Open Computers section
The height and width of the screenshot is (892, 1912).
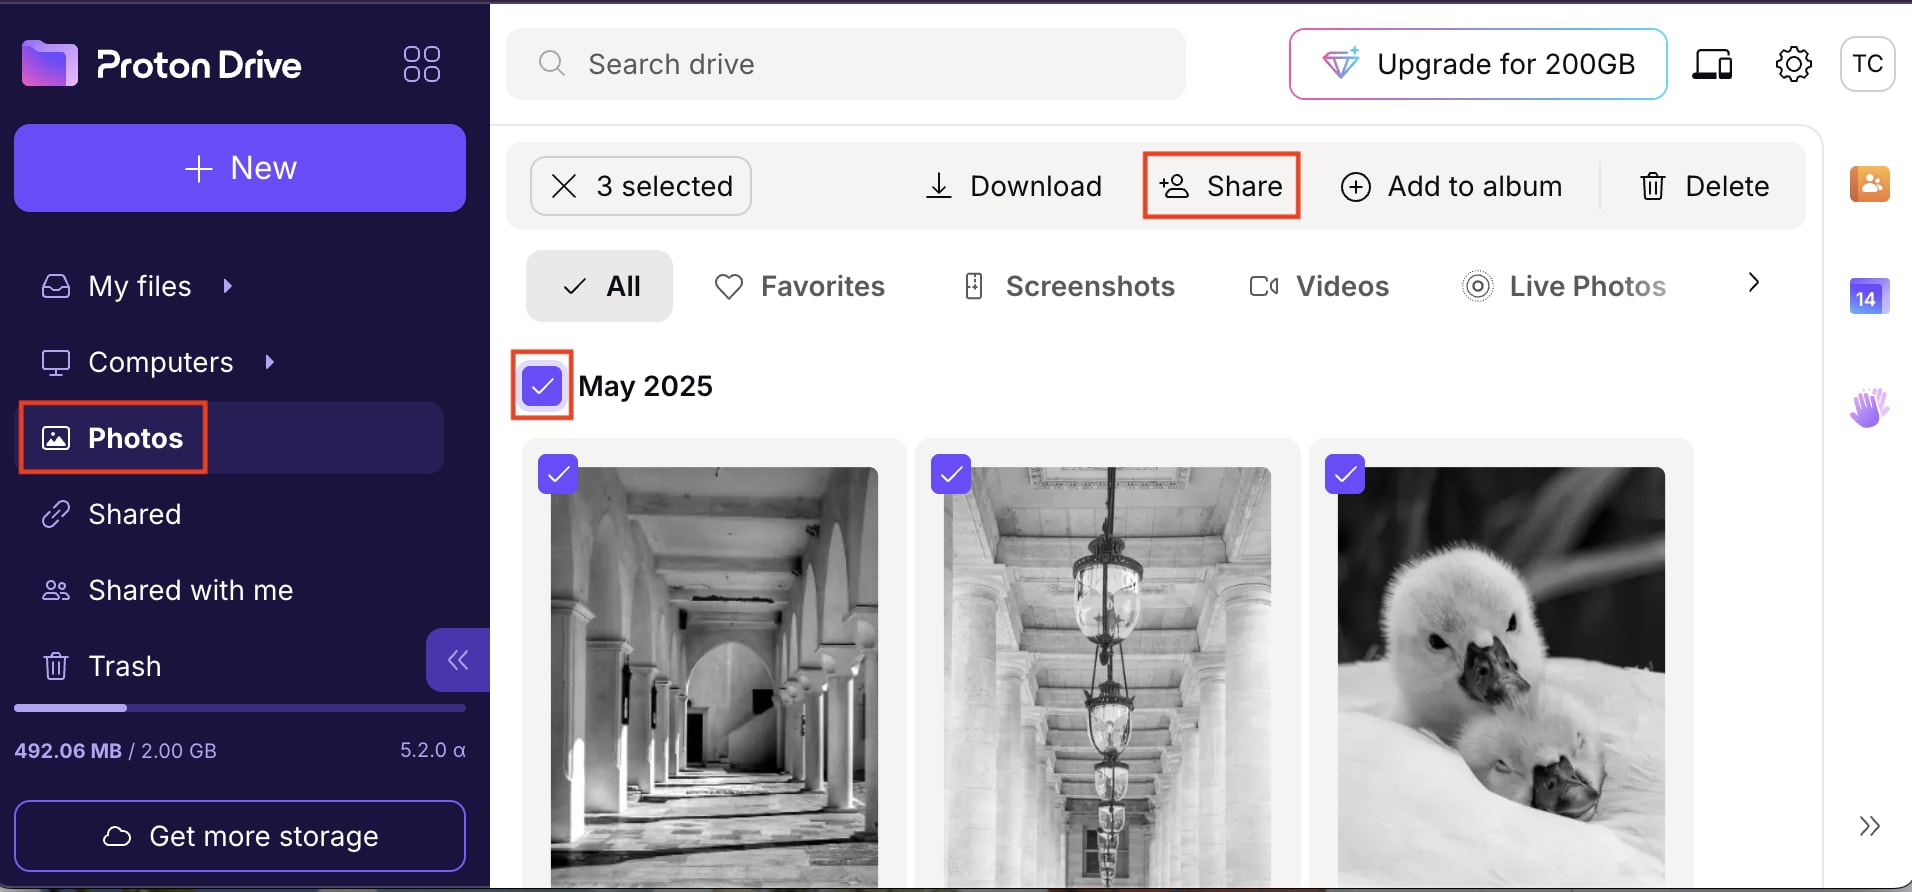(160, 362)
